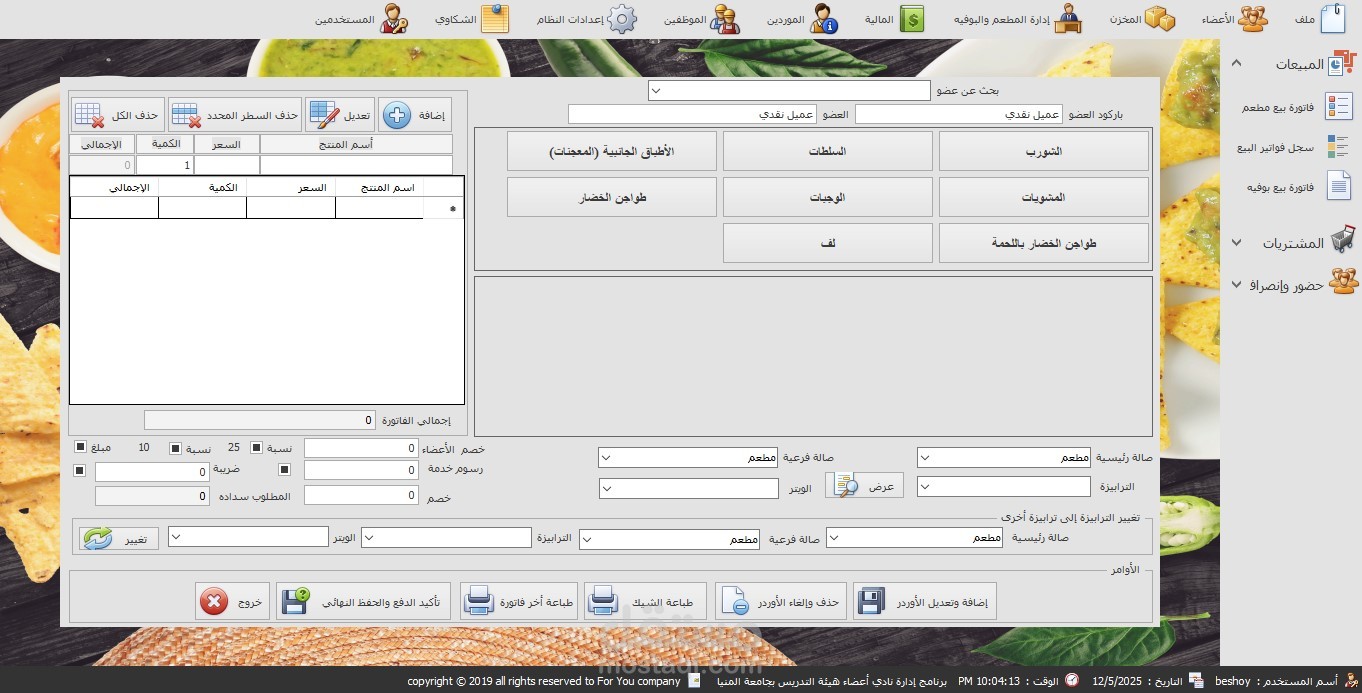The width and height of the screenshot is (1362, 693).
Task: Click حذف وإلغاء الأوردر button
Action: [781, 602]
